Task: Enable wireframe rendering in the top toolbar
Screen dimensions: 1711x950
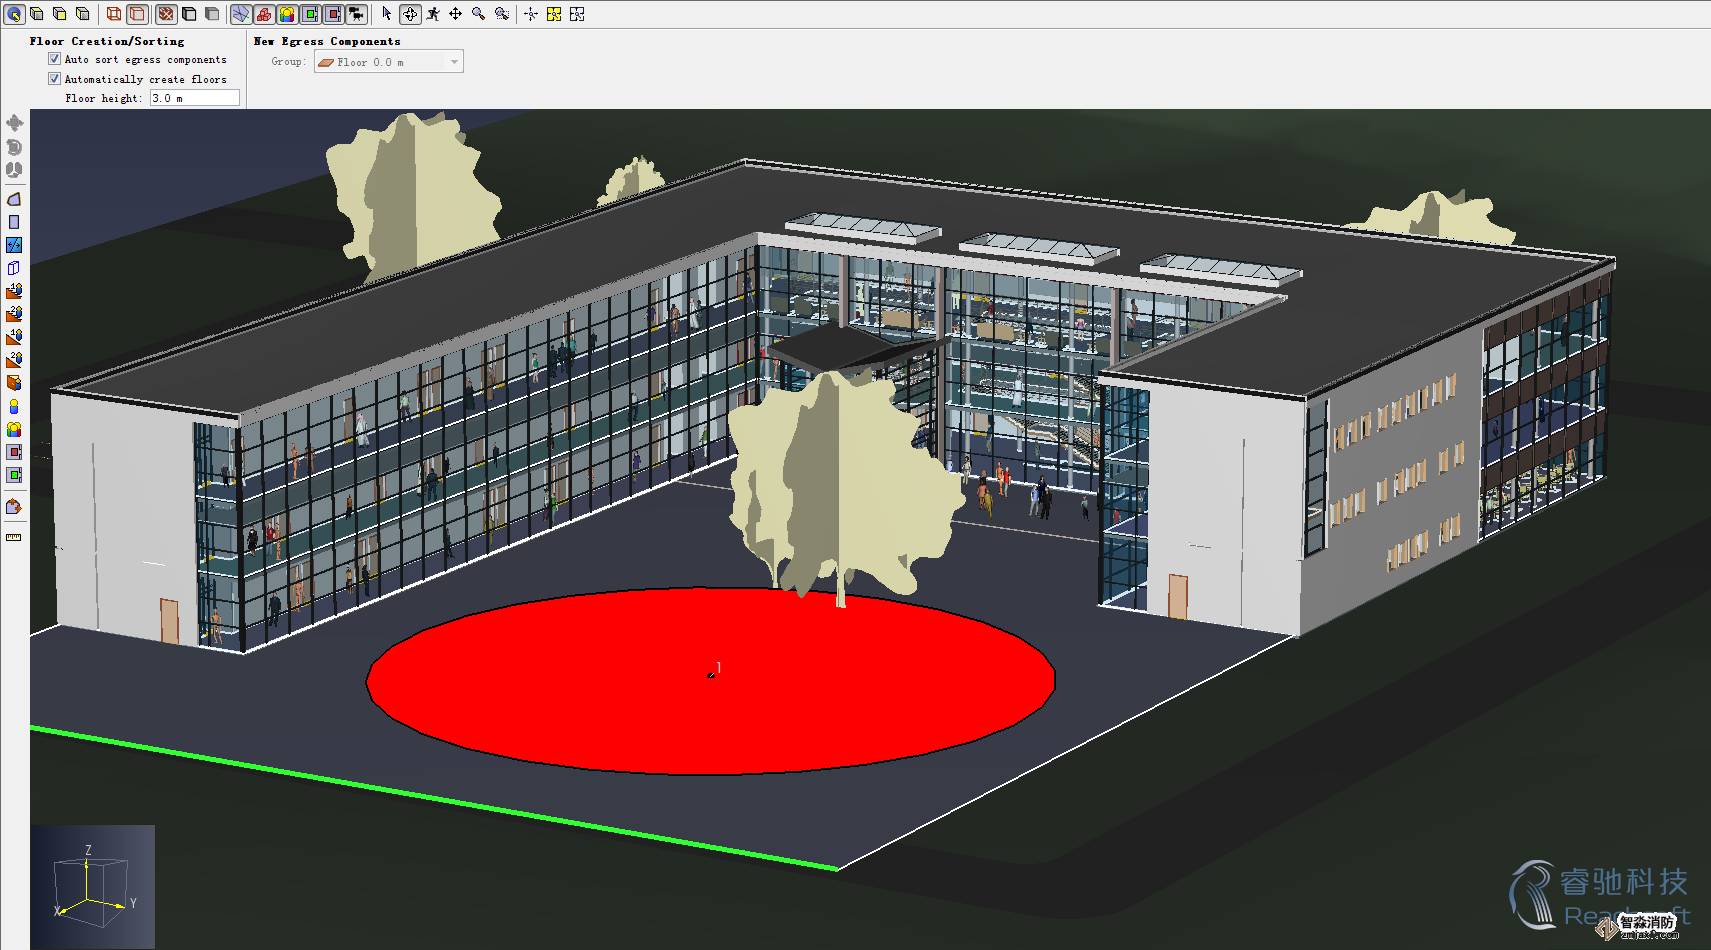Action: click(114, 14)
